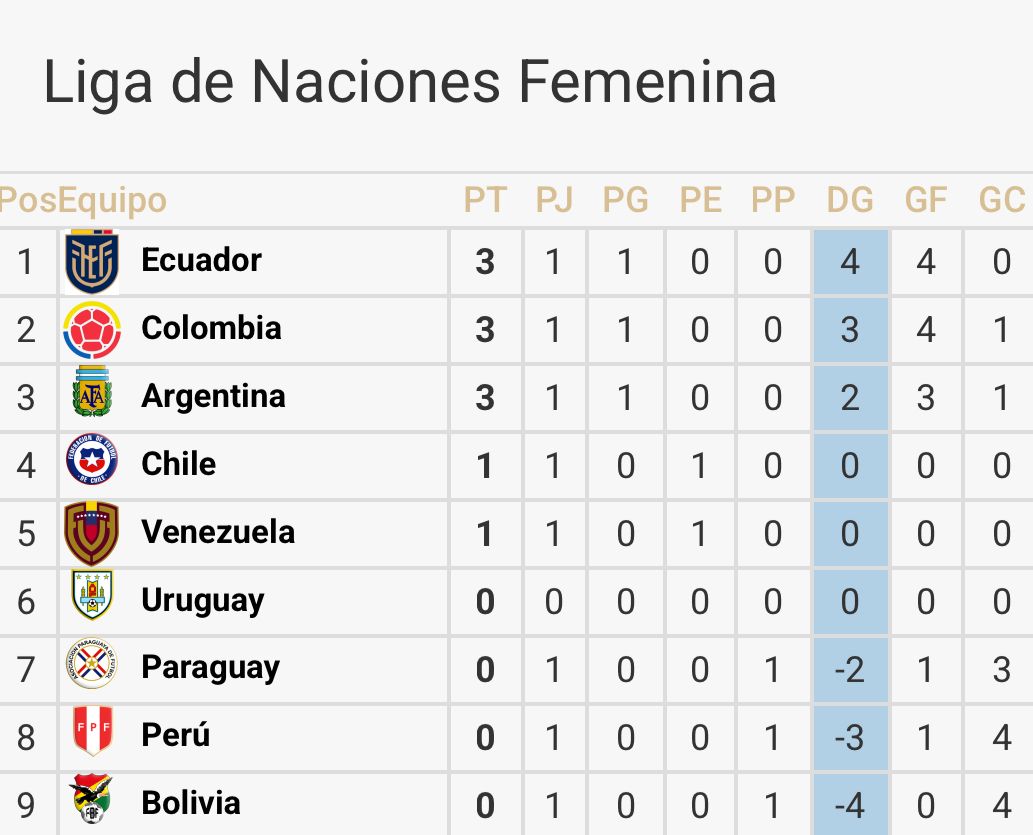
Task: Open the Colombia team name link
Action: pyautogui.click(x=211, y=329)
